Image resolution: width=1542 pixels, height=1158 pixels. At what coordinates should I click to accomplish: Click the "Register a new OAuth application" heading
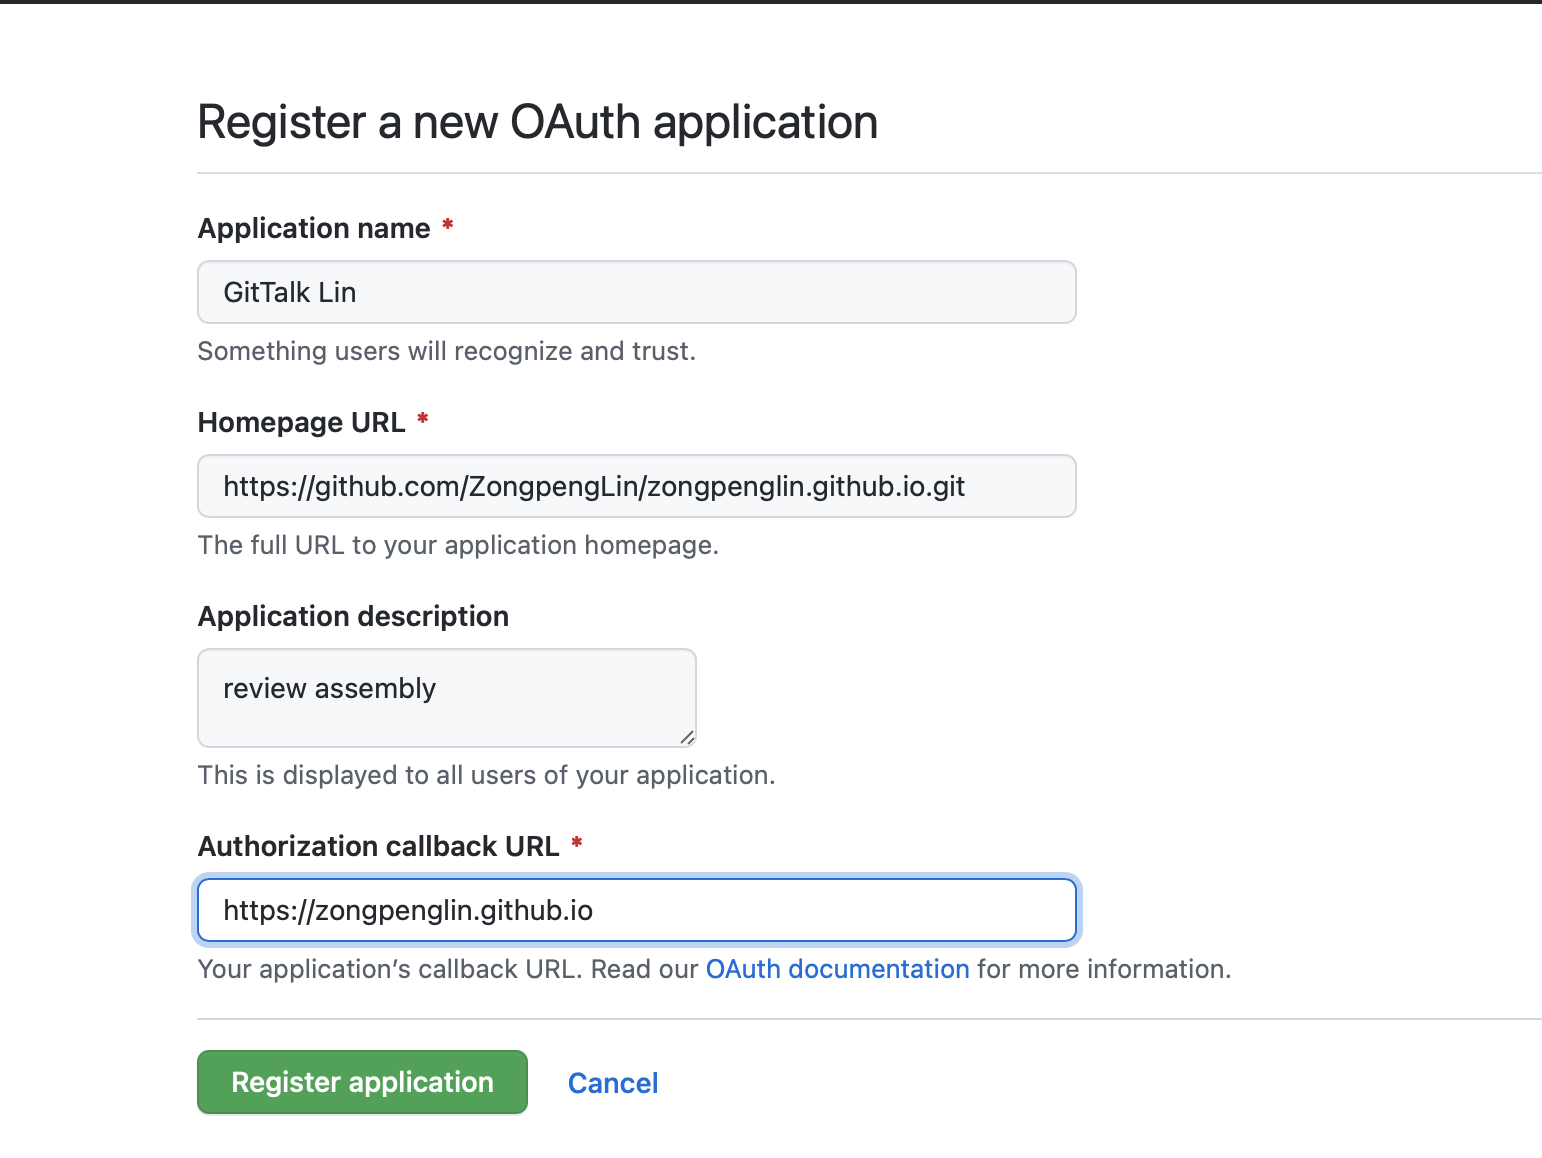coord(537,122)
